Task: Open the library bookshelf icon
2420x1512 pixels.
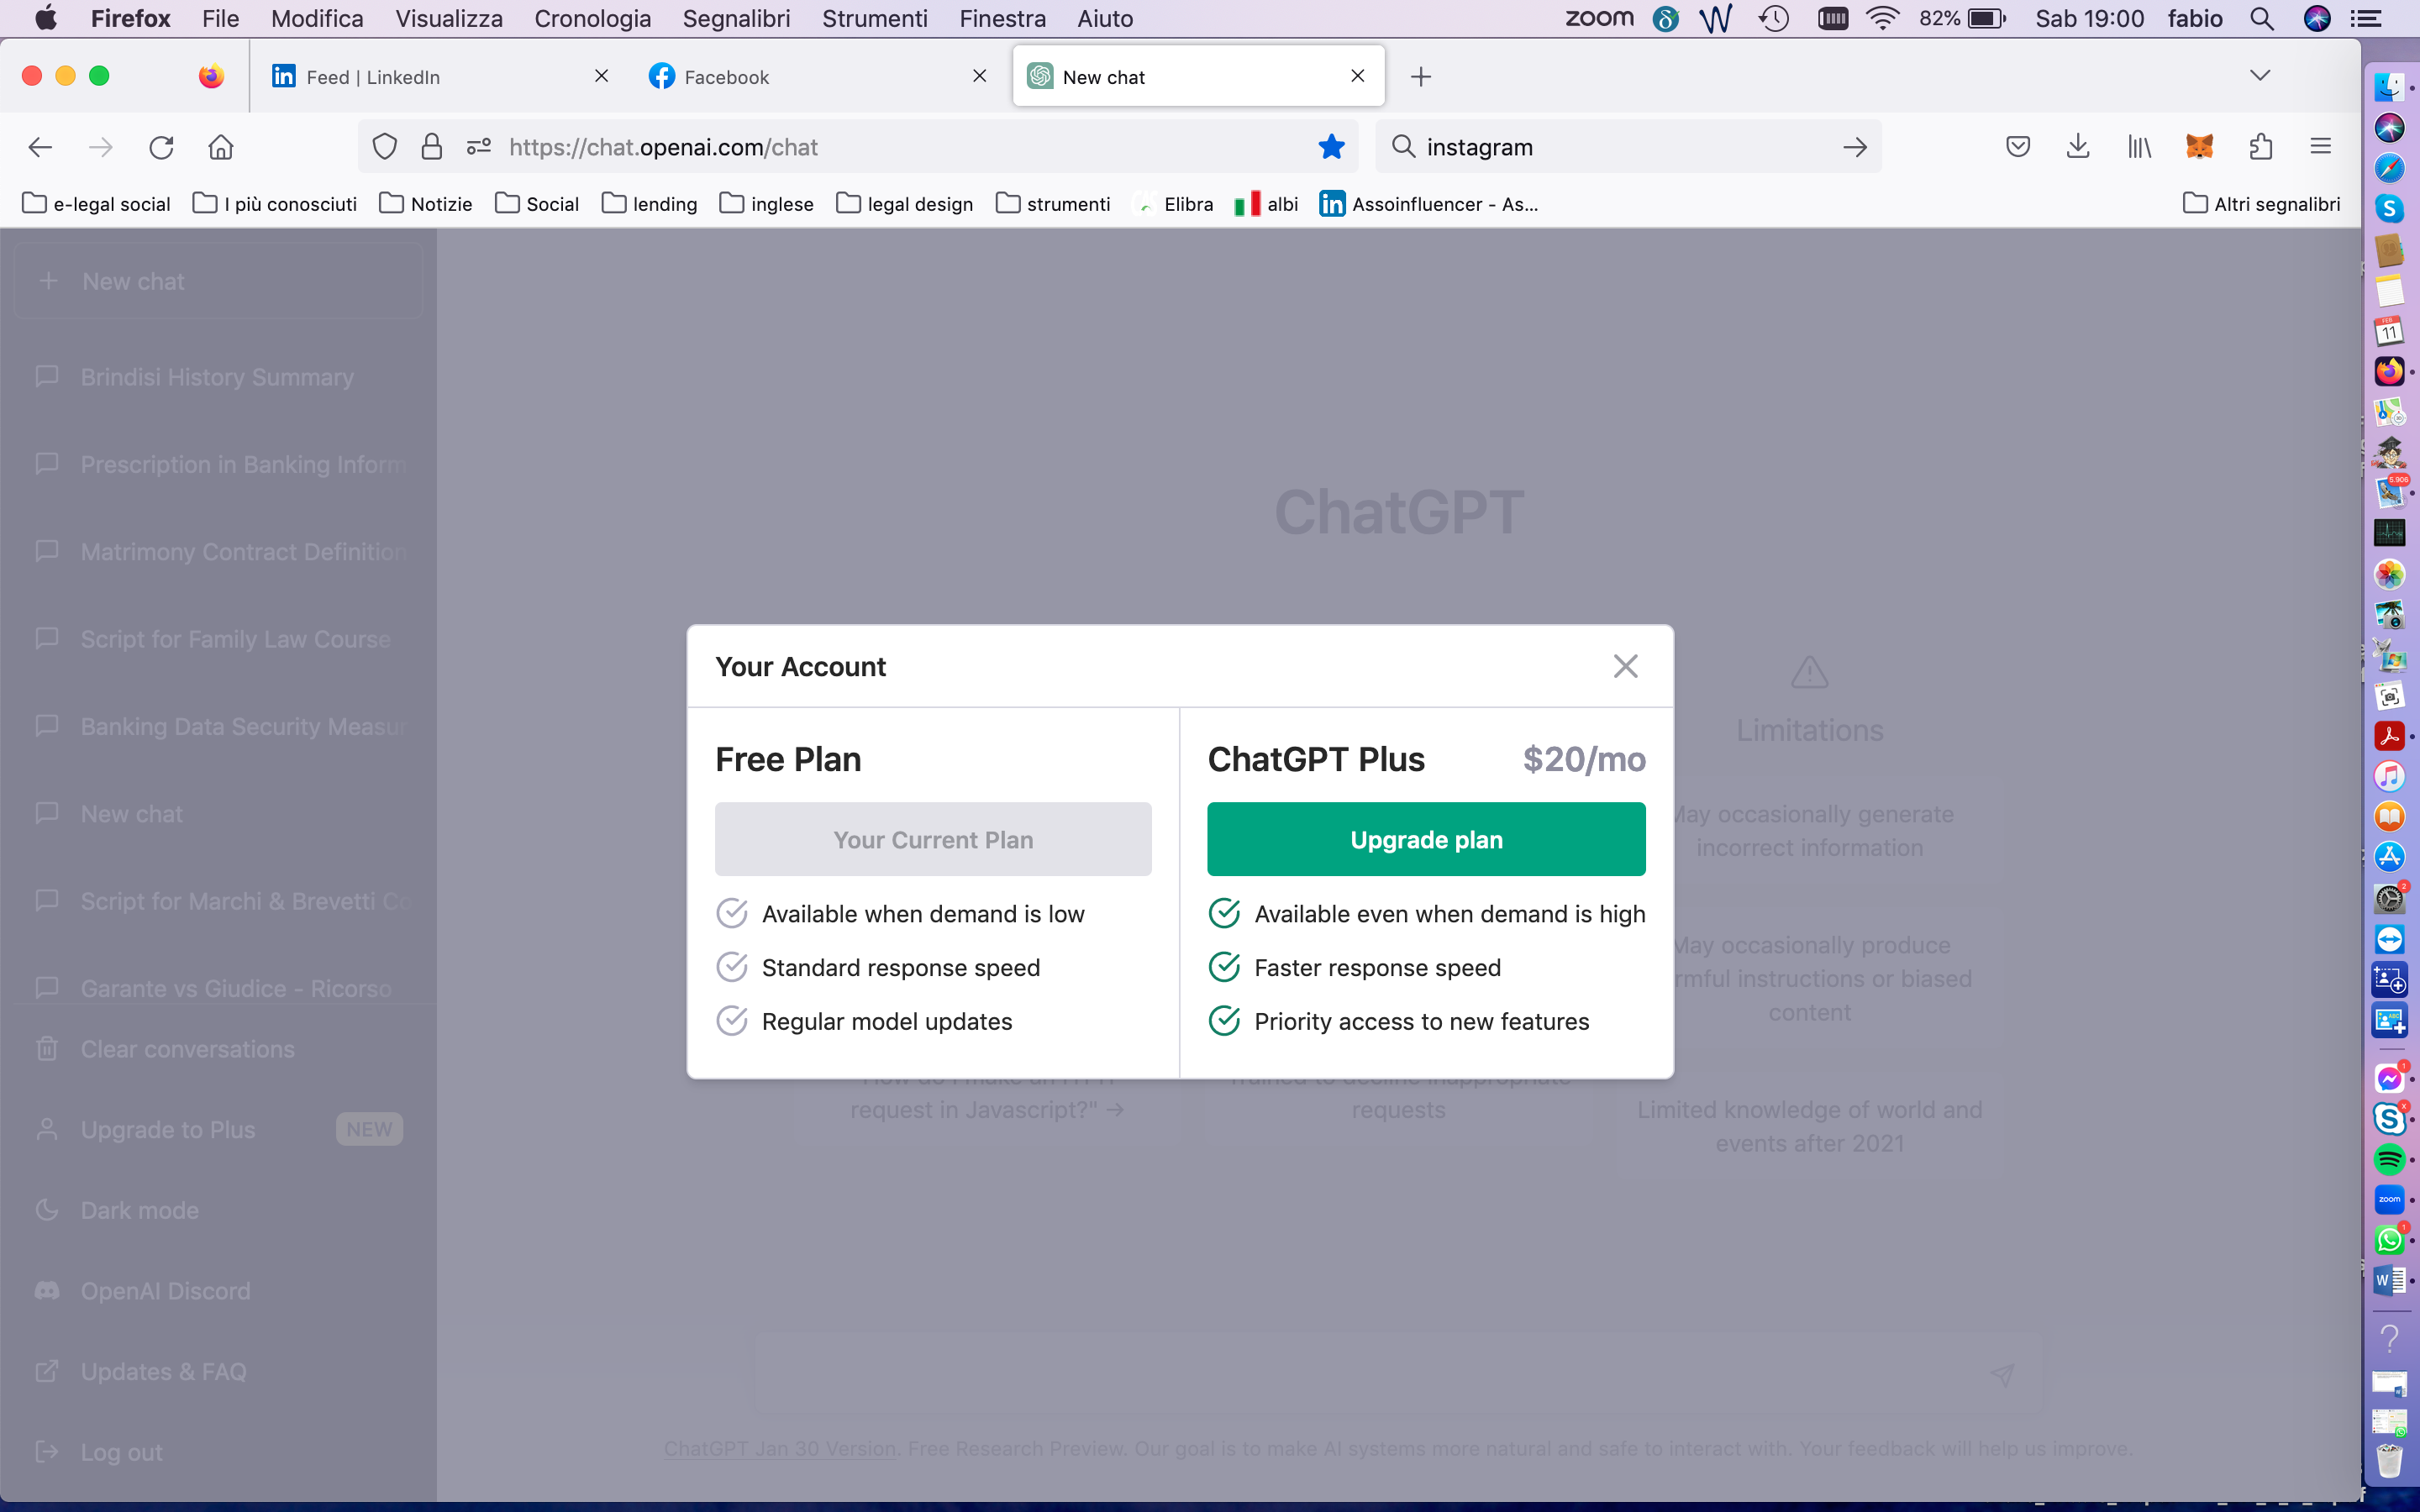Action: tap(2139, 147)
